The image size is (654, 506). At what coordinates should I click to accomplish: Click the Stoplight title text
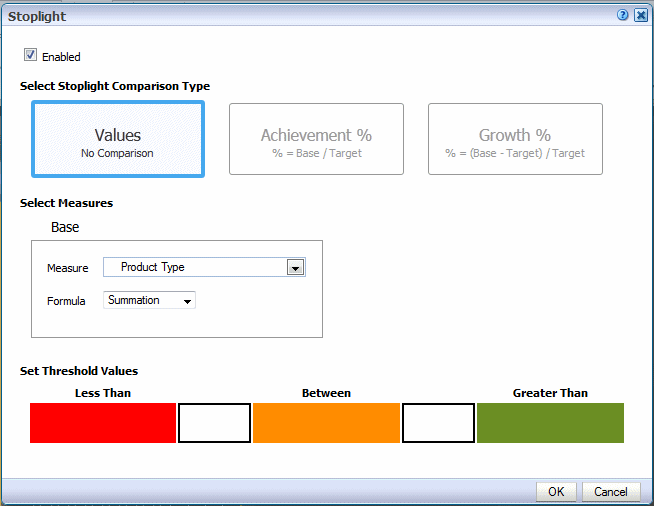tap(37, 16)
